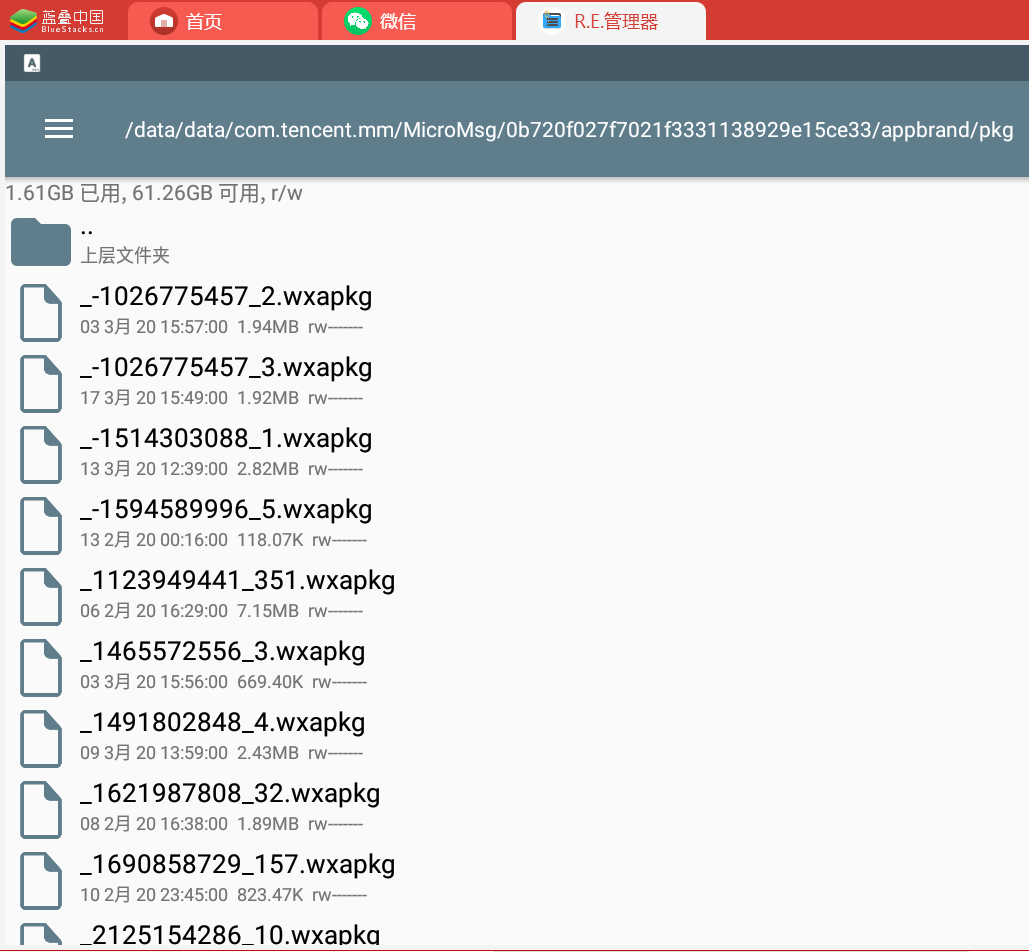Click file icon of _-1026775457_3.wxapkg
Screen dimensions: 1029x952
pos(41,384)
